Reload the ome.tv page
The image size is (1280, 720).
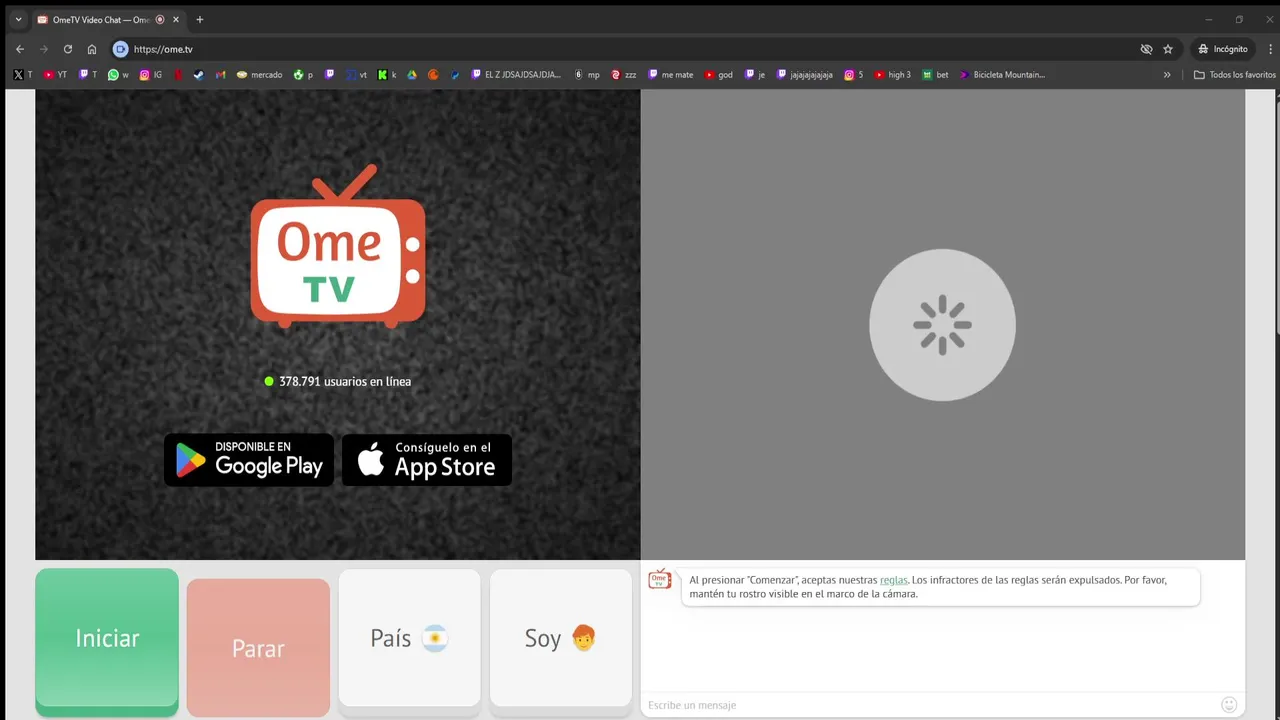tap(68, 49)
